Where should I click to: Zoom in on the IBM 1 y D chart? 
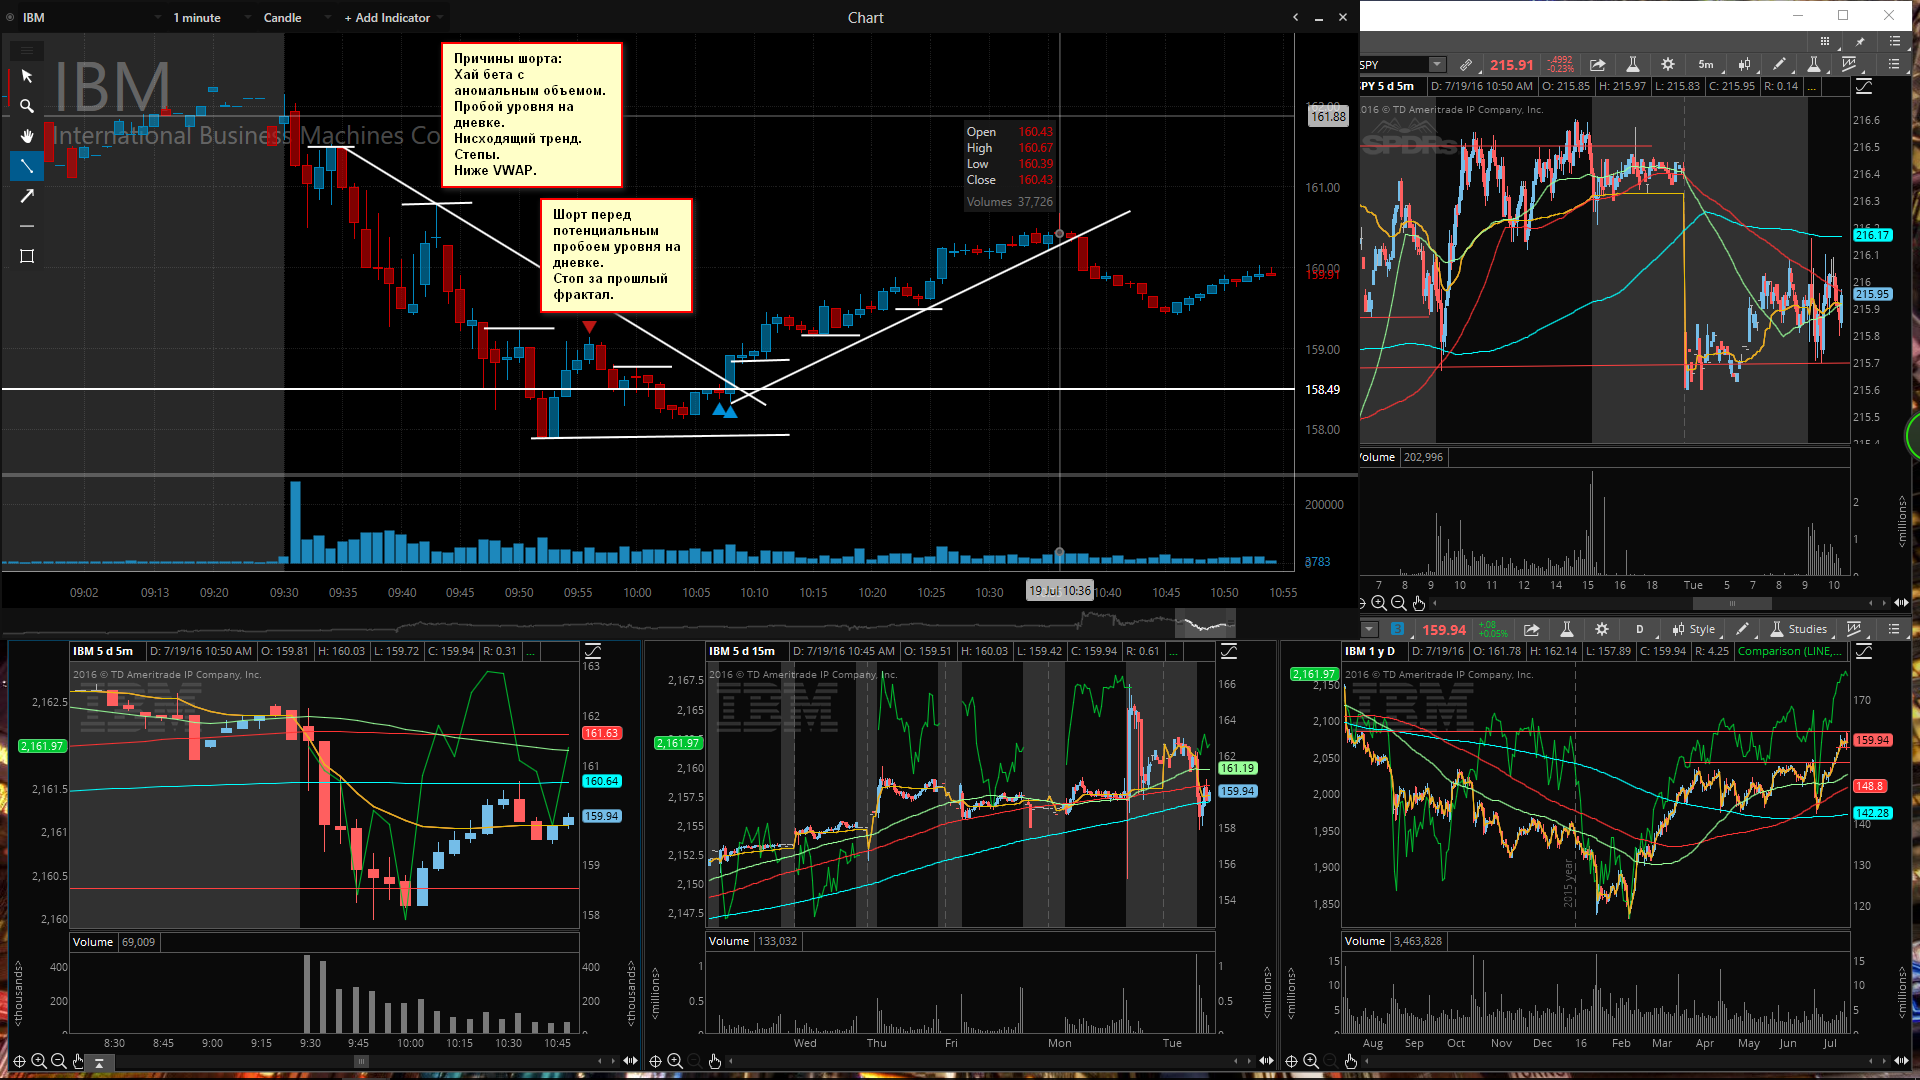[1311, 1061]
